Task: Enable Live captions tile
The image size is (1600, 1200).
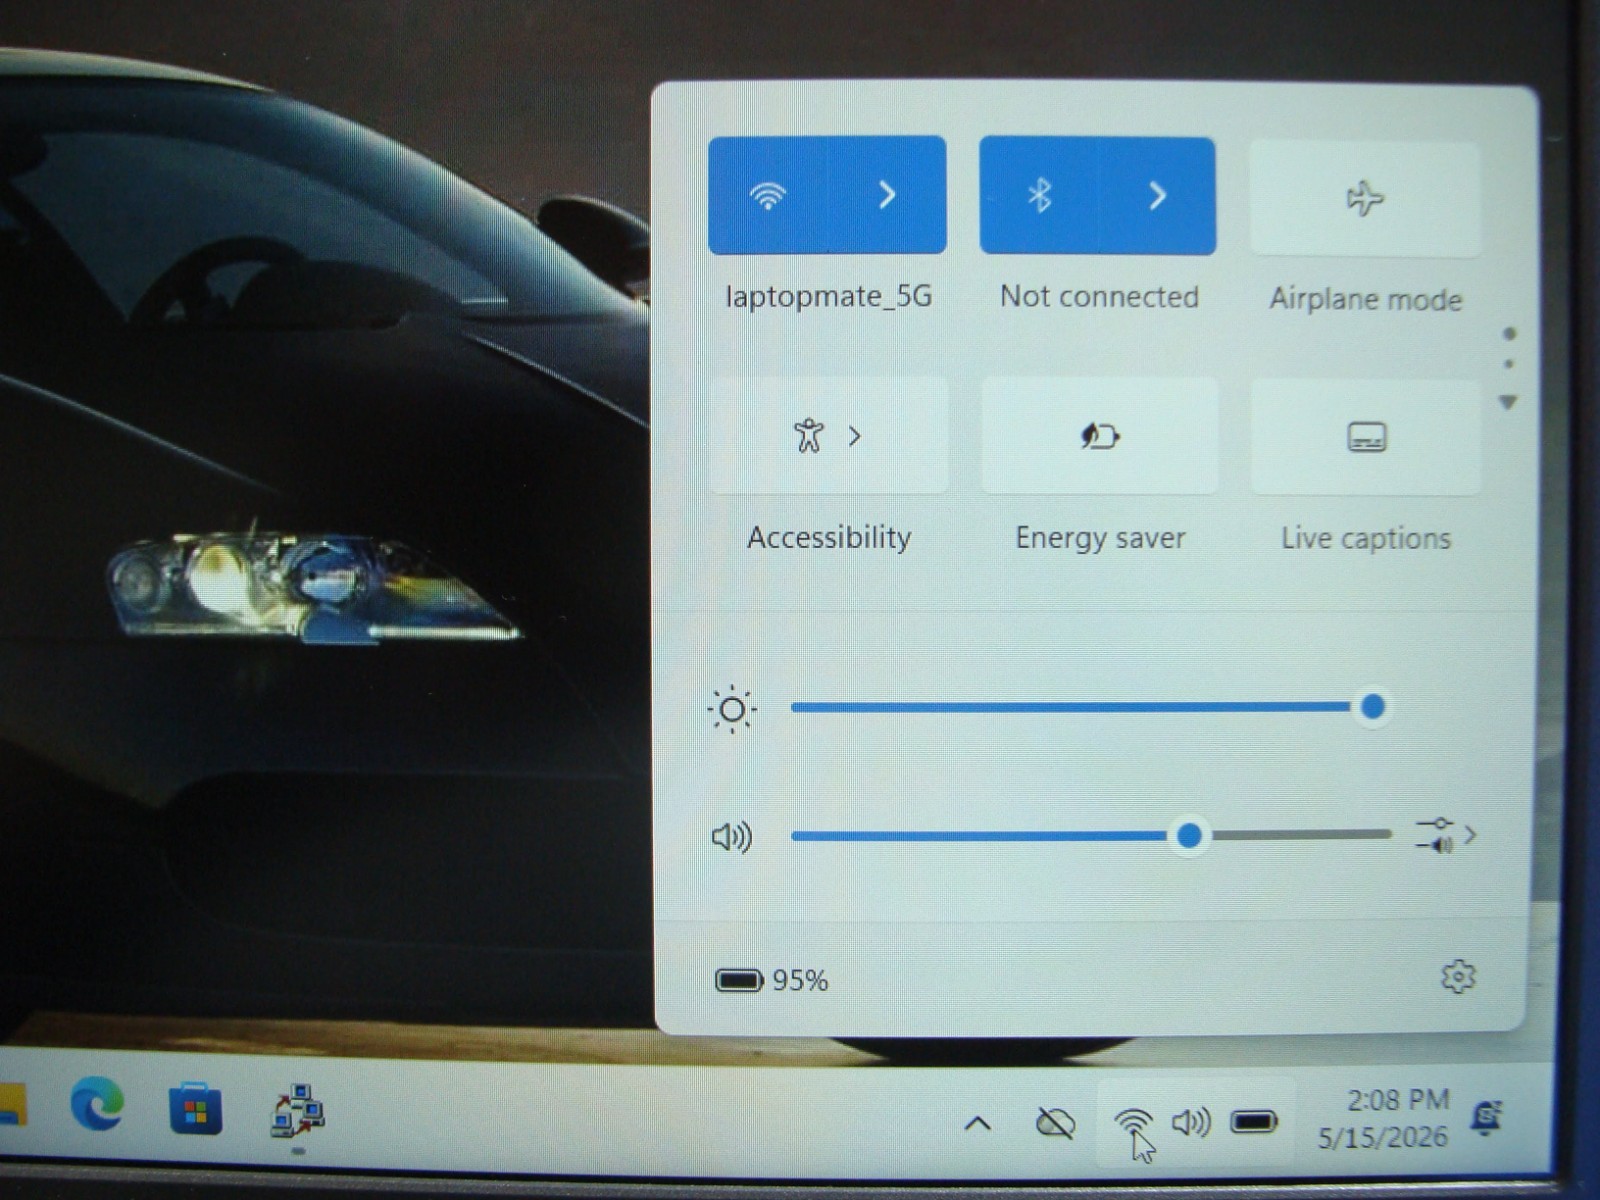Action: 1366,437
